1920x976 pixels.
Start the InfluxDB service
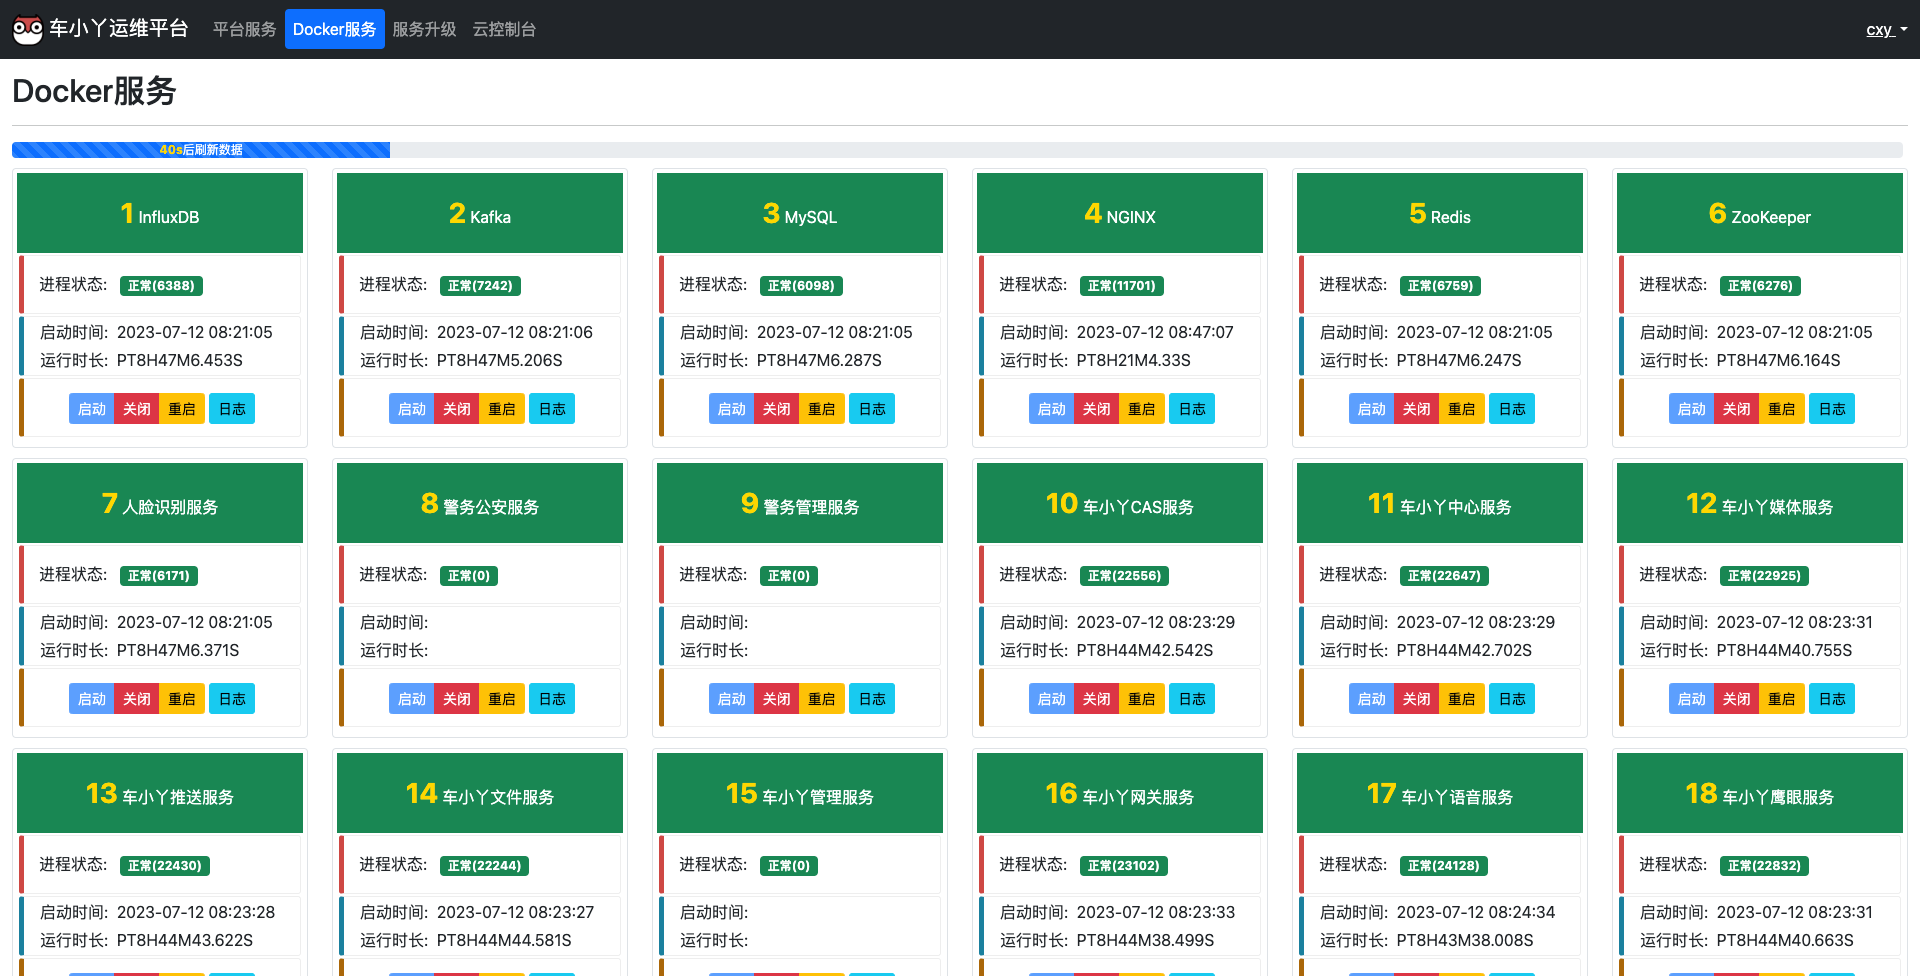(91, 409)
